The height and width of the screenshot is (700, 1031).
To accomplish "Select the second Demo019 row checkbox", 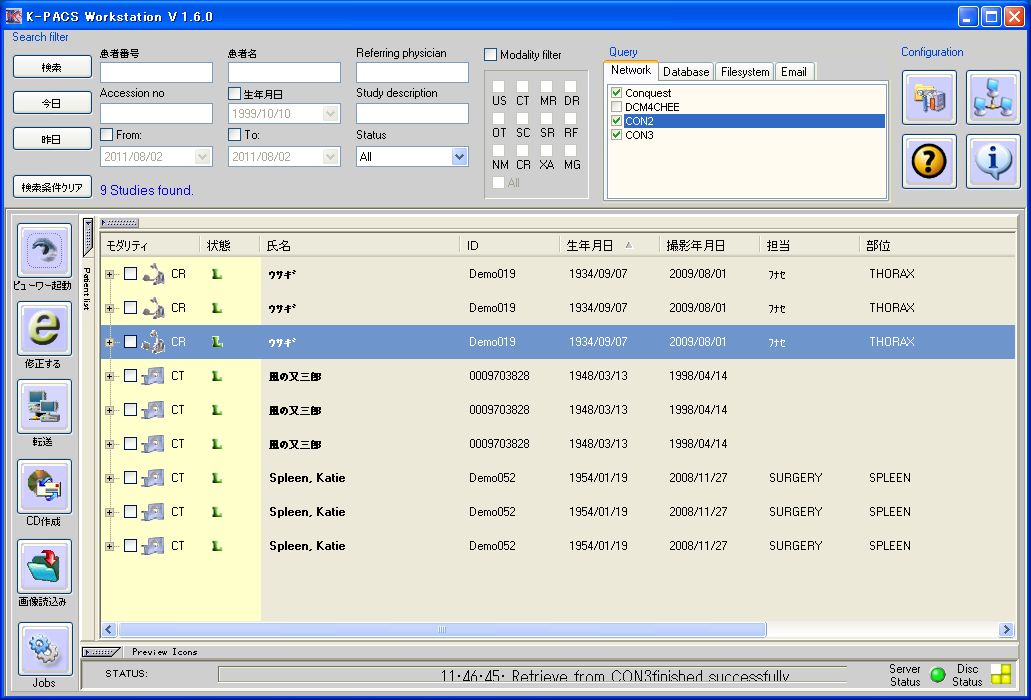I will click(x=130, y=308).
